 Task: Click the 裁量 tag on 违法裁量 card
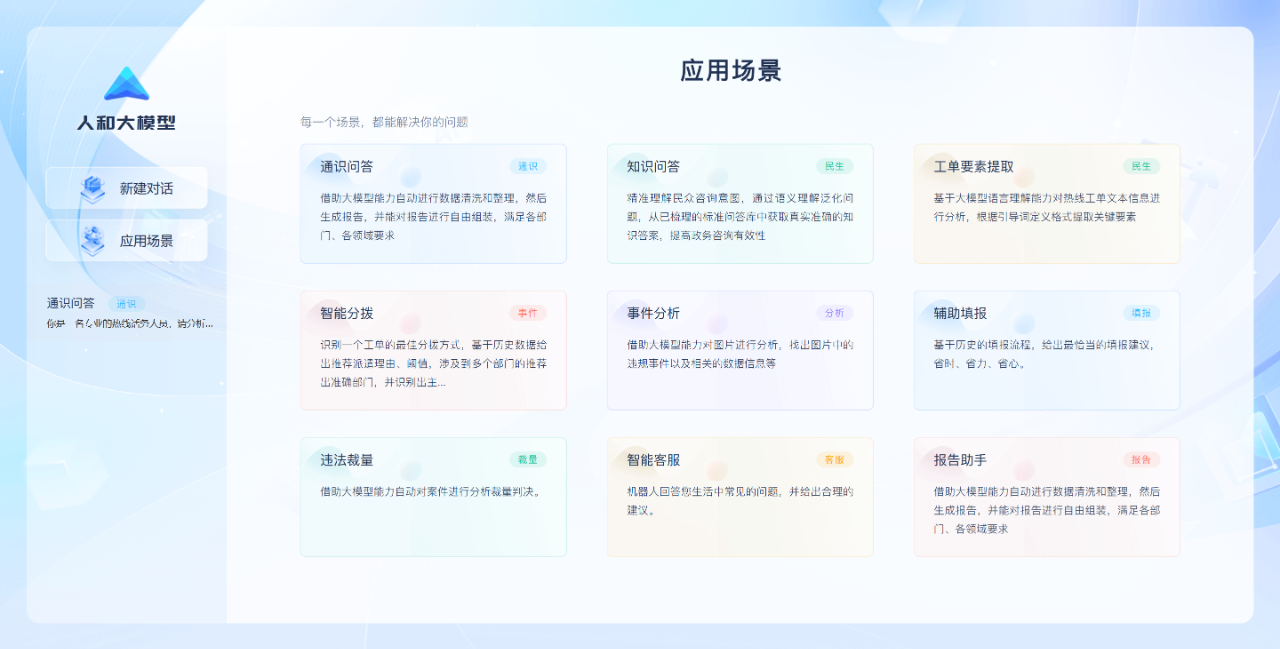coord(527,460)
